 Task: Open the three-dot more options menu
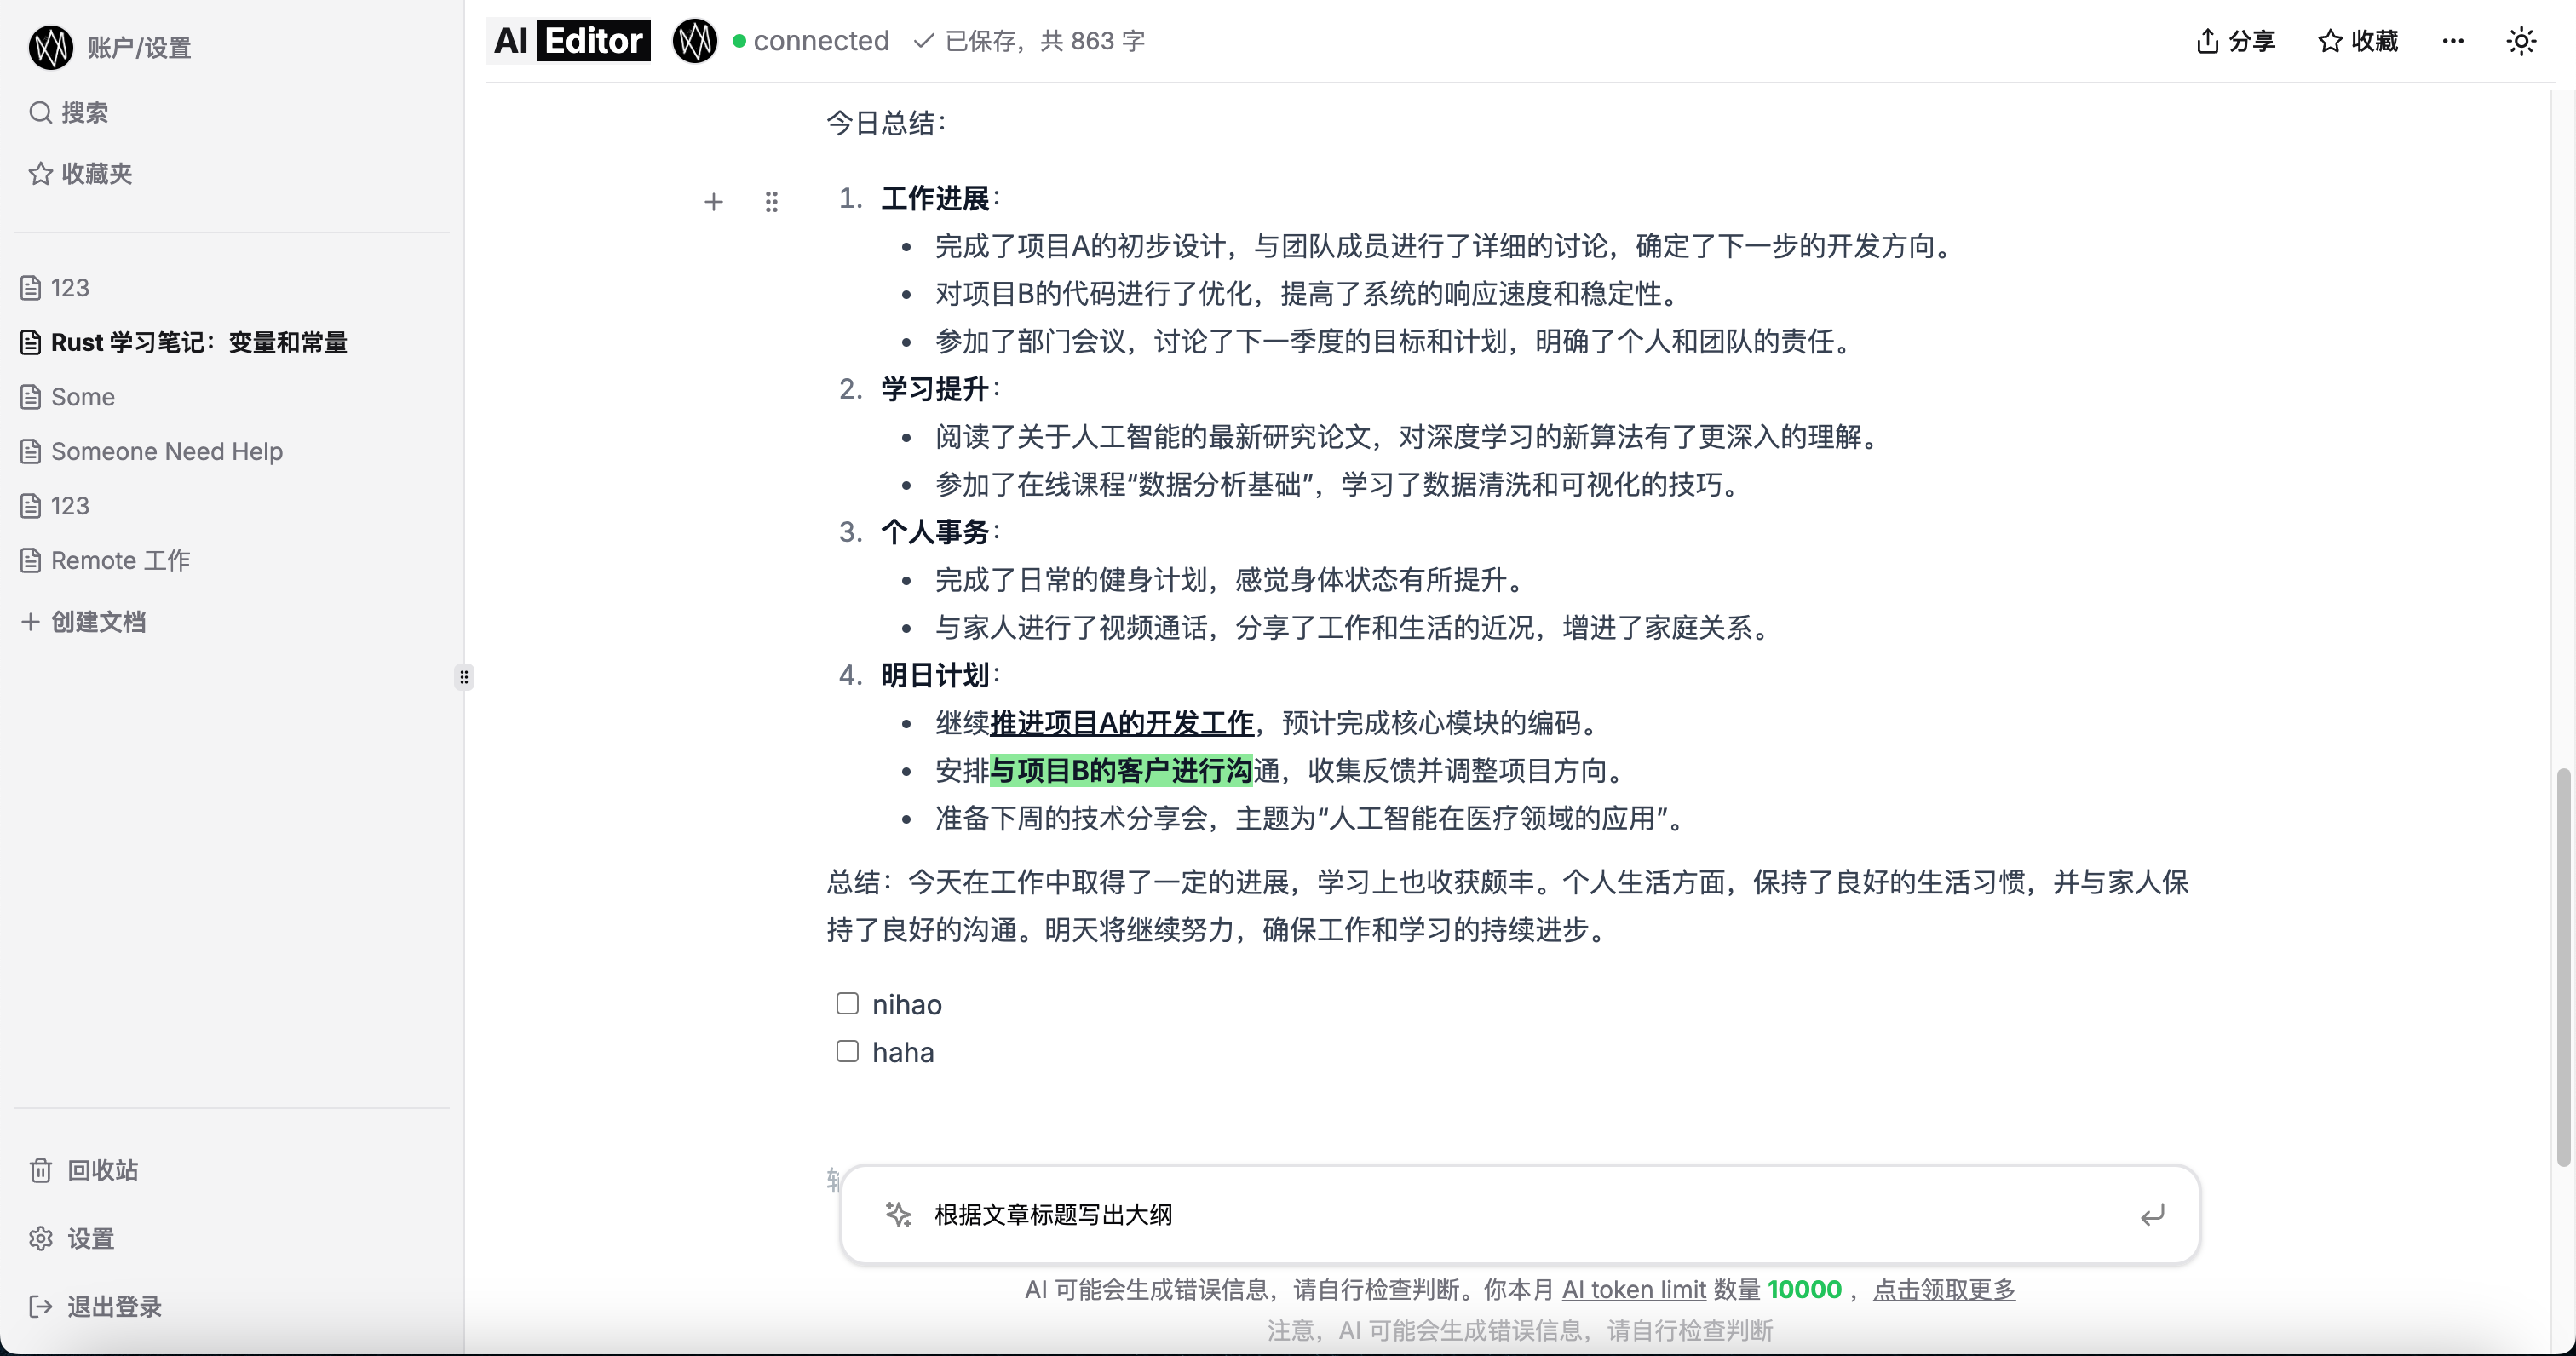[2452, 41]
